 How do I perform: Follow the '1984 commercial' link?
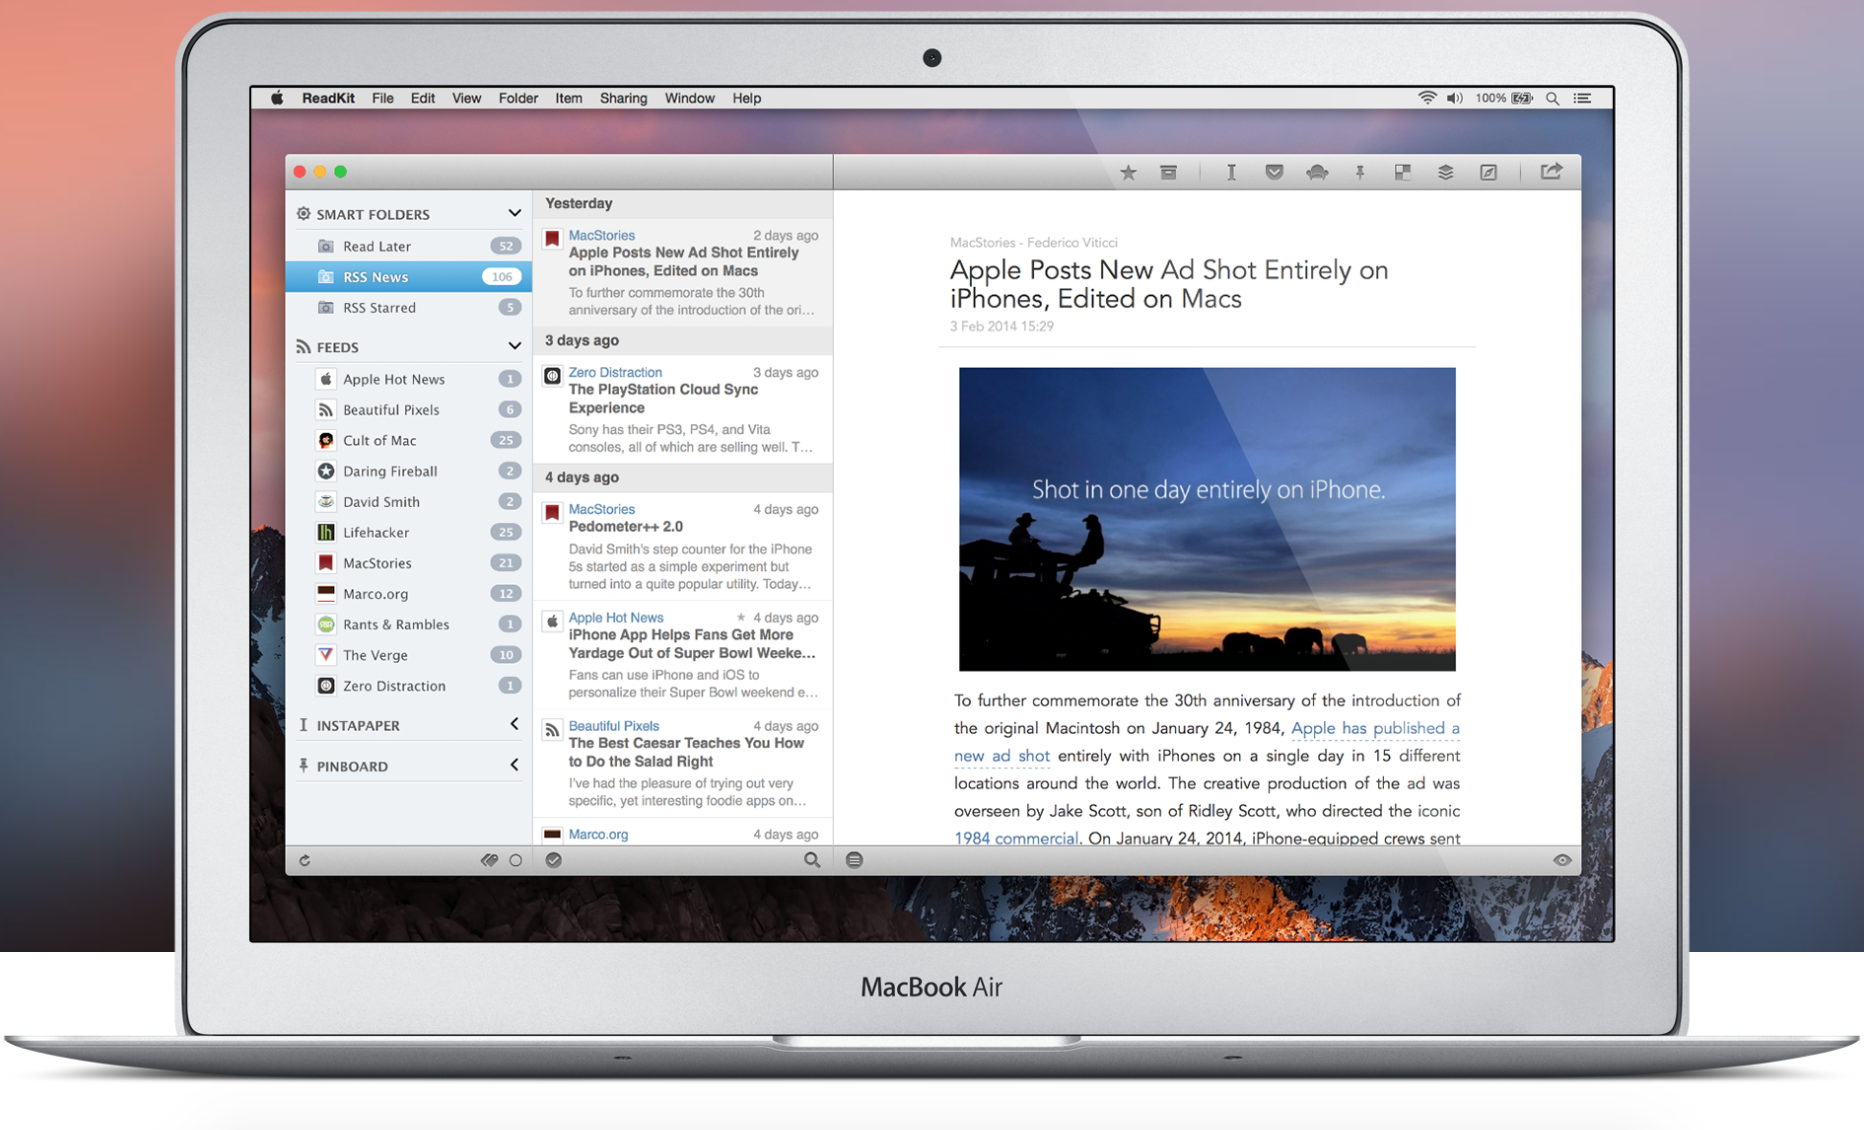(x=1016, y=838)
